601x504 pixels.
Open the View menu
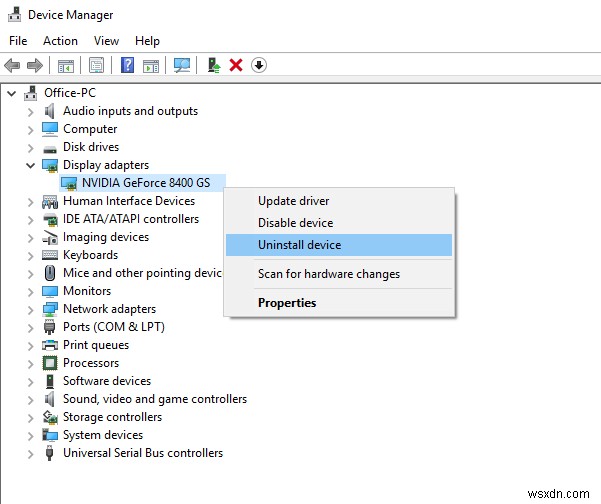(106, 41)
